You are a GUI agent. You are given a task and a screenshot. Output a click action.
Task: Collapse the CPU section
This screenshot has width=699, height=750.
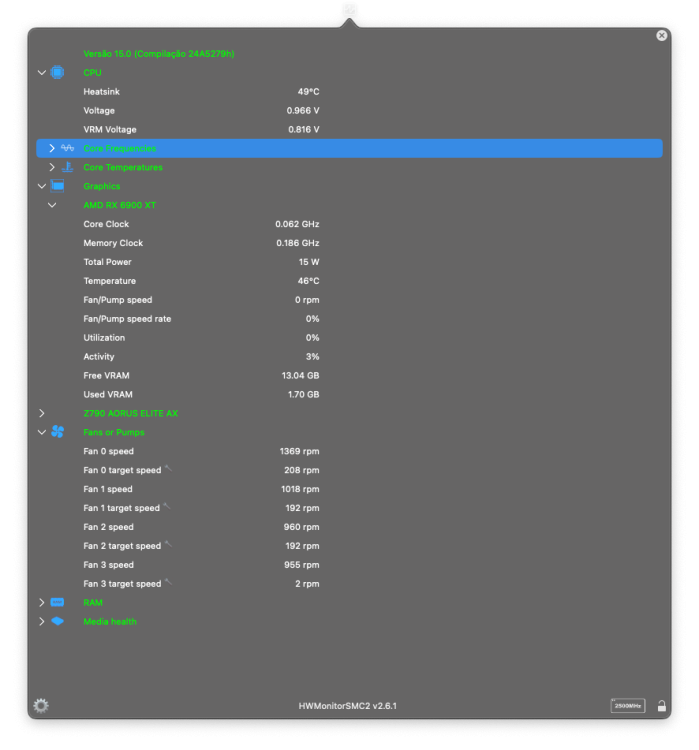(x=42, y=73)
